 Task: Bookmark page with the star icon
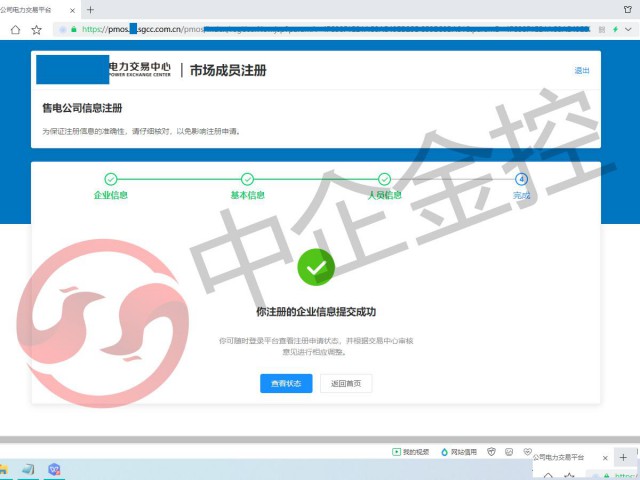coord(36,29)
